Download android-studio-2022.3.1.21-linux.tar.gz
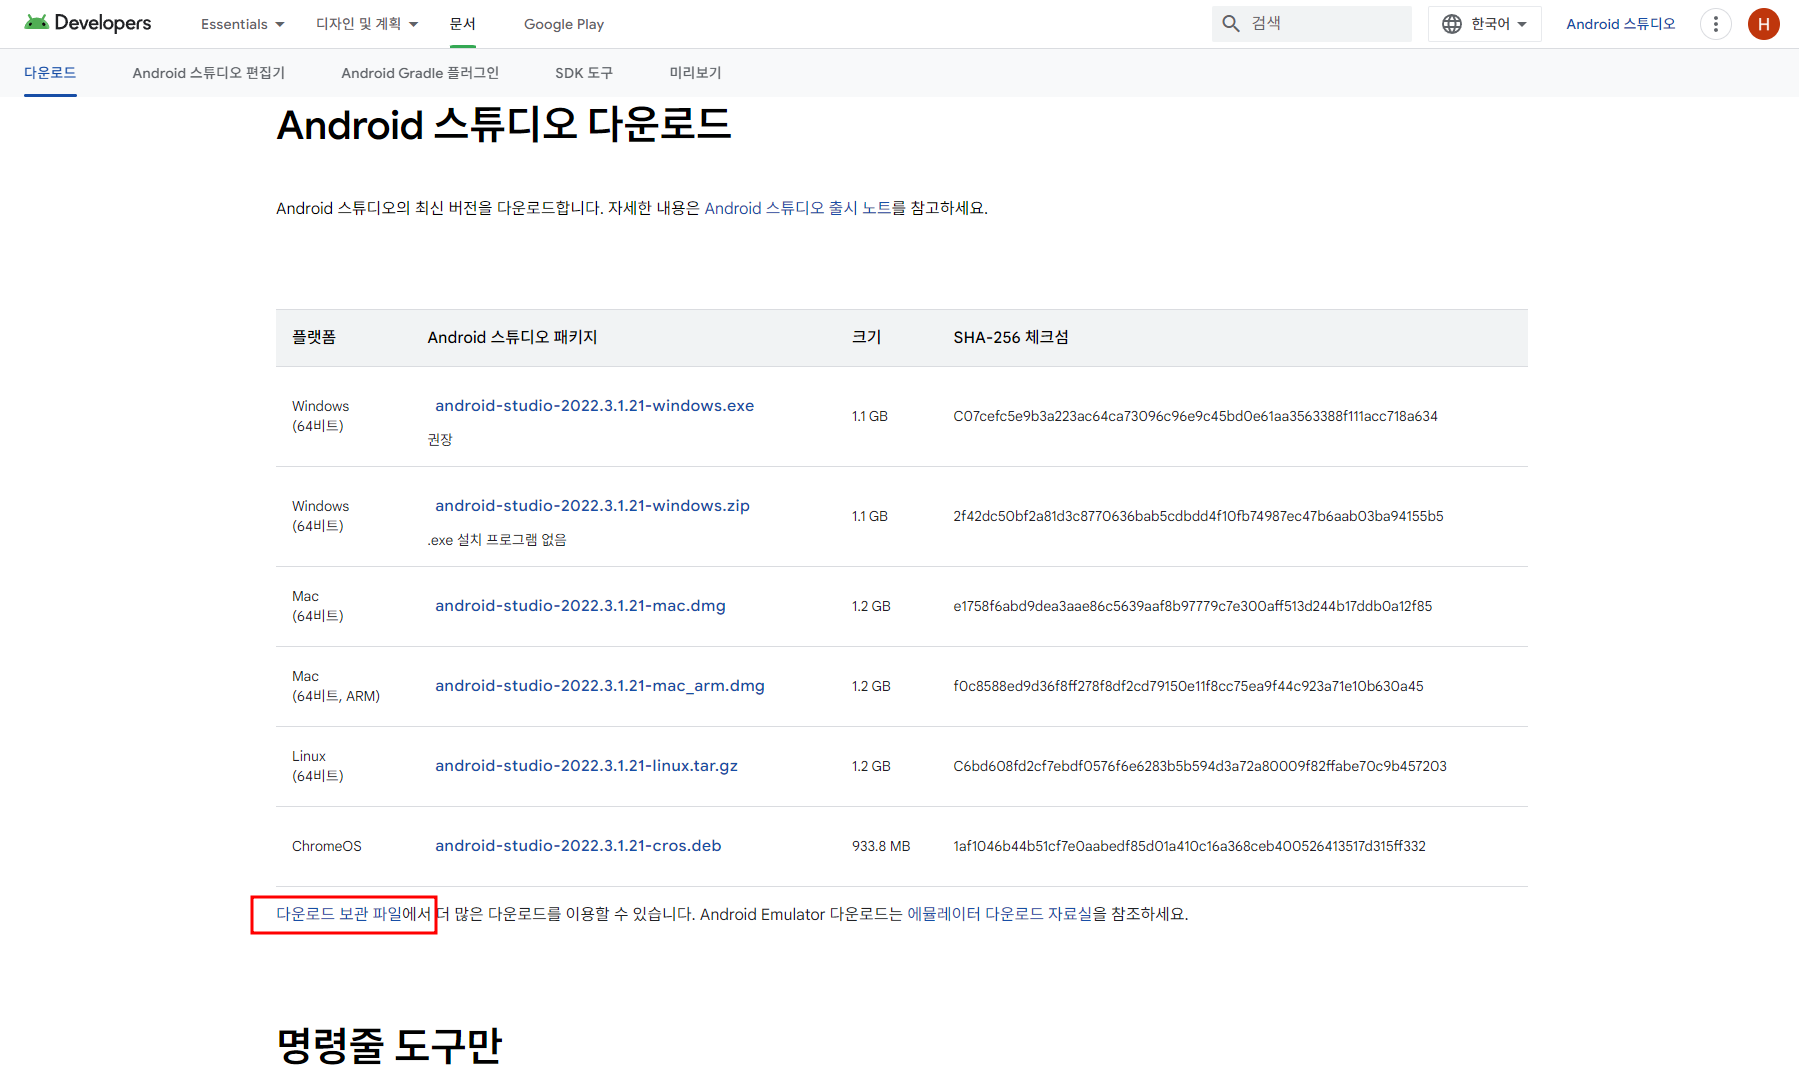 [586, 766]
